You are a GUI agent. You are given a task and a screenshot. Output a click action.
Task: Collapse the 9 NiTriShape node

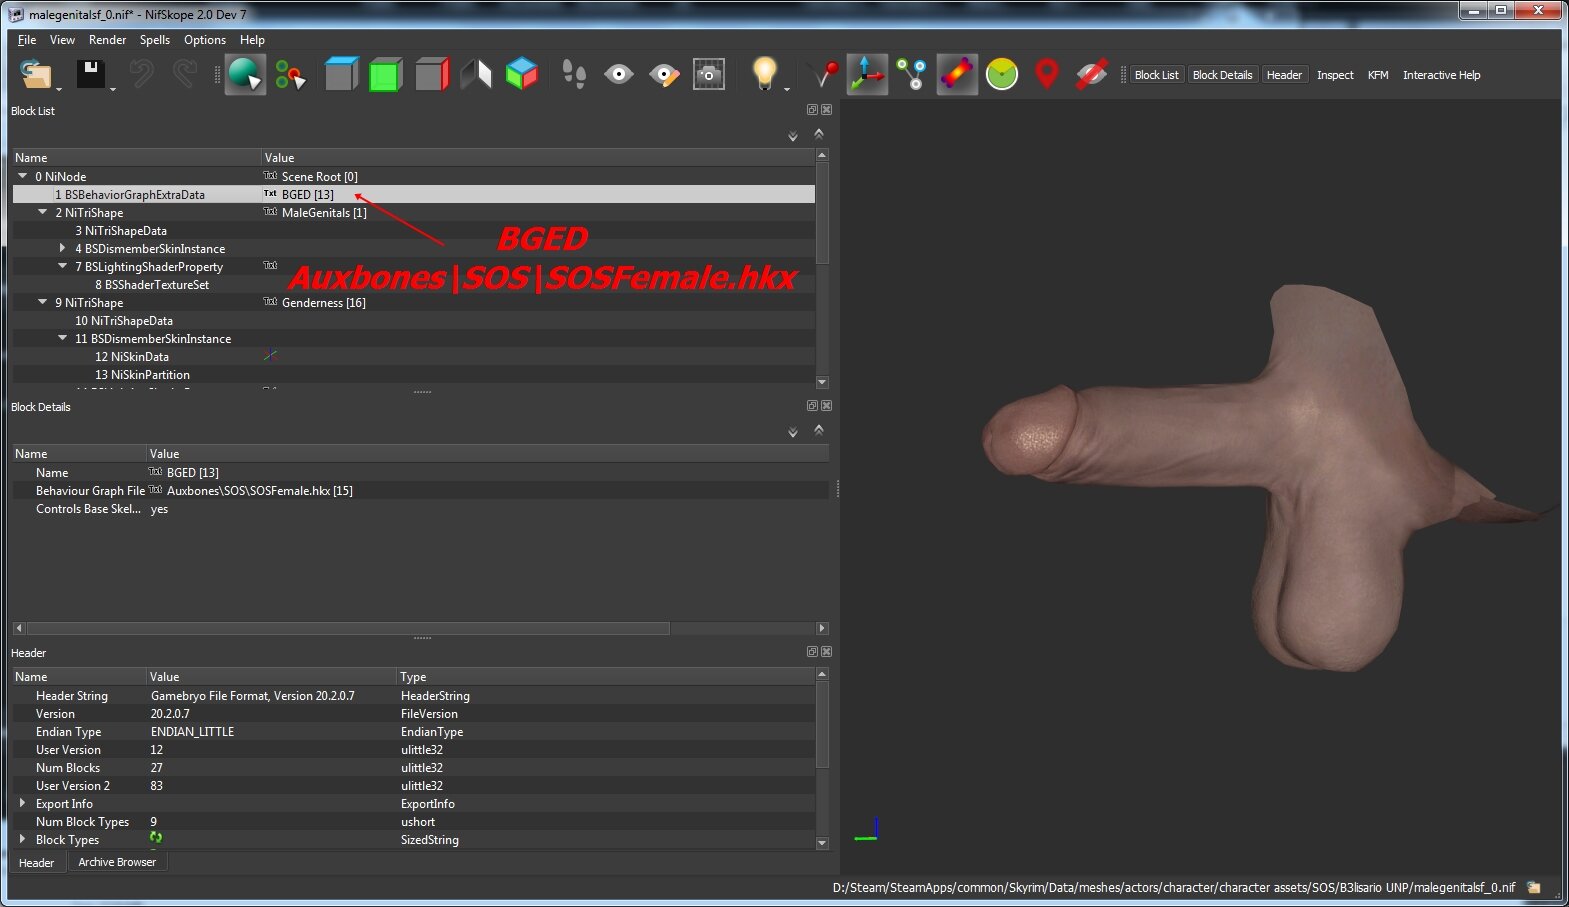(x=43, y=302)
